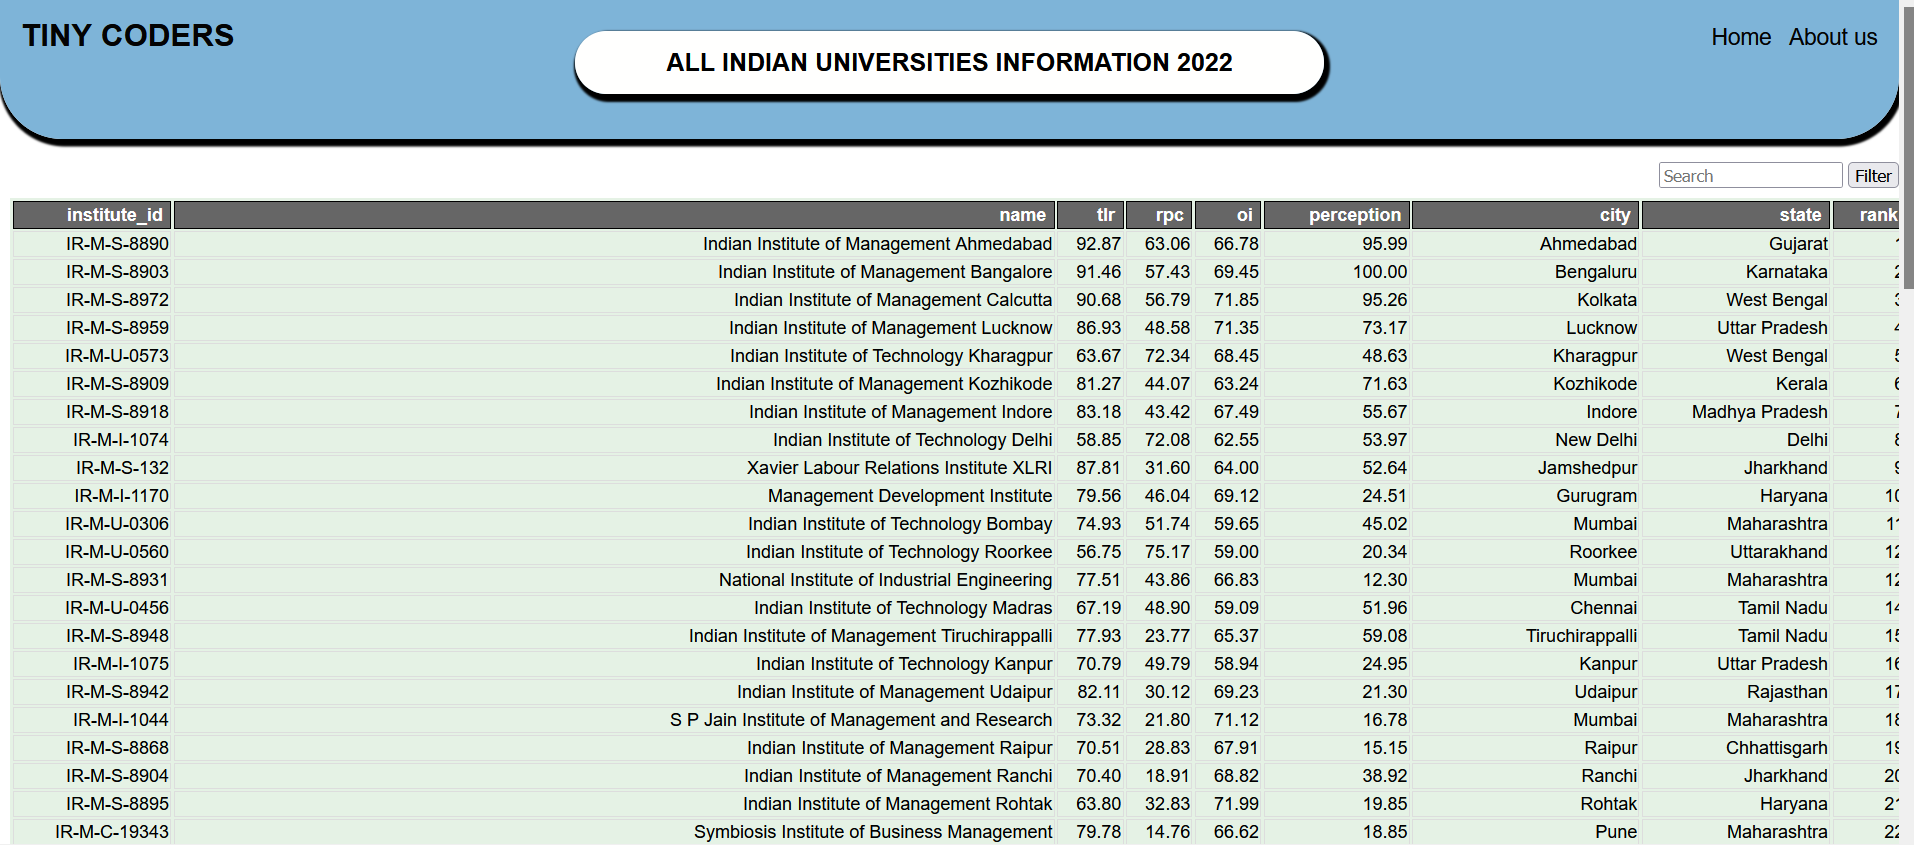The image size is (1914, 845).
Task: Click id cell IR-M-U-0306
Action: tap(92, 524)
